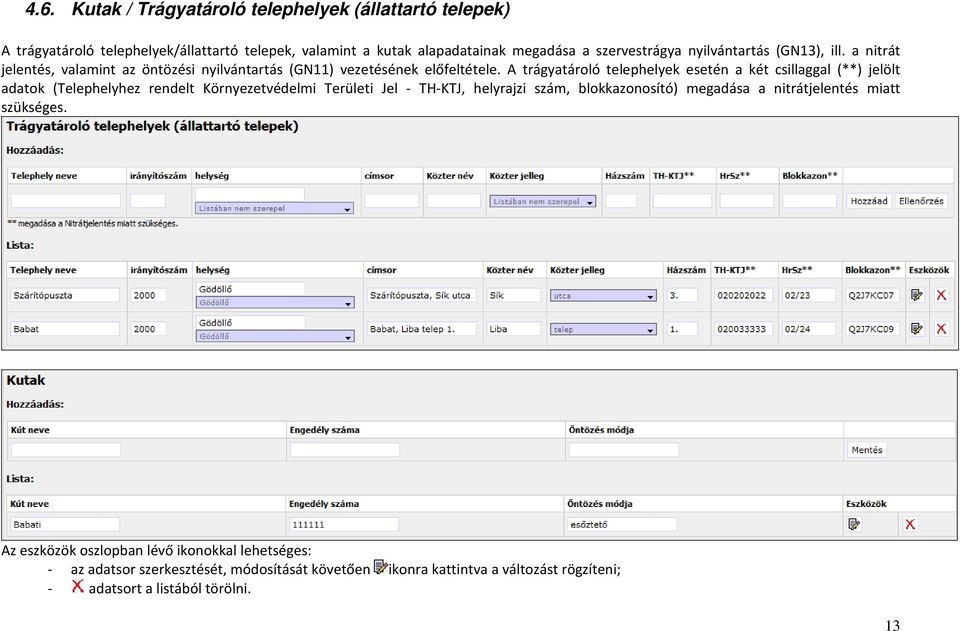Focus the empty Öntözés módja input
Image resolution: width=960 pixels, height=631 pixels.
tap(623, 450)
